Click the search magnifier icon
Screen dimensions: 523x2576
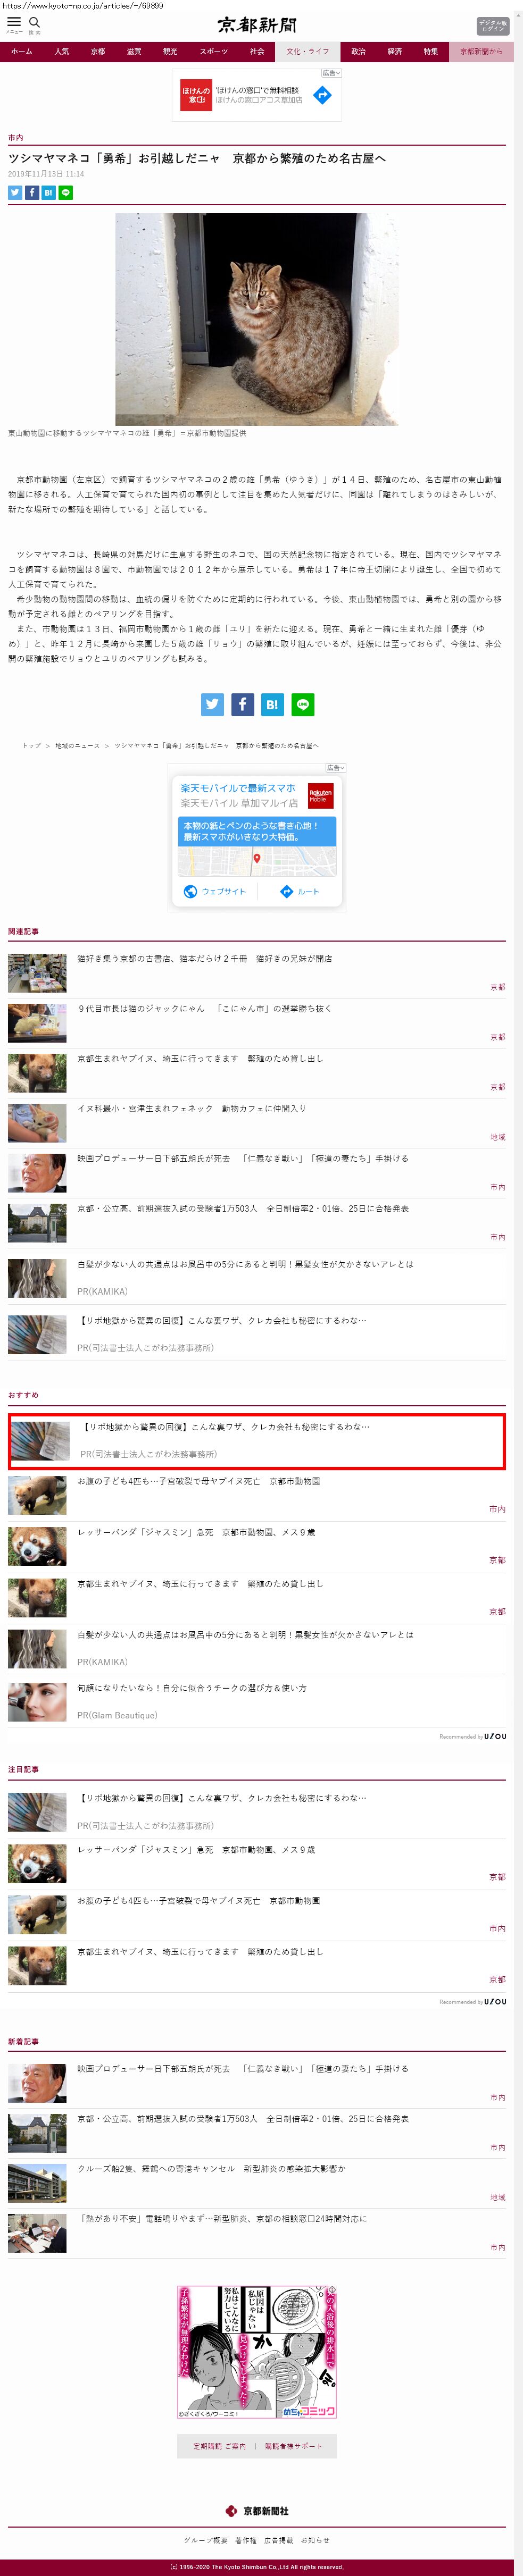click(x=34, y=22)
